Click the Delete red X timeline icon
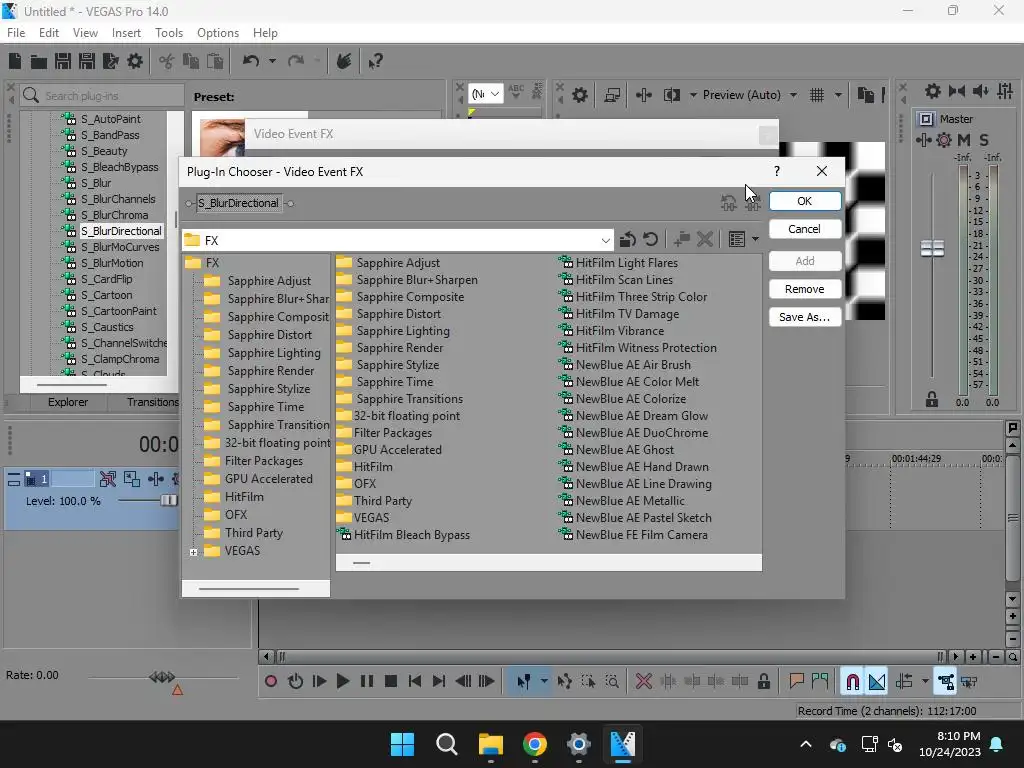1024x768 pixels. coord(644,682)
